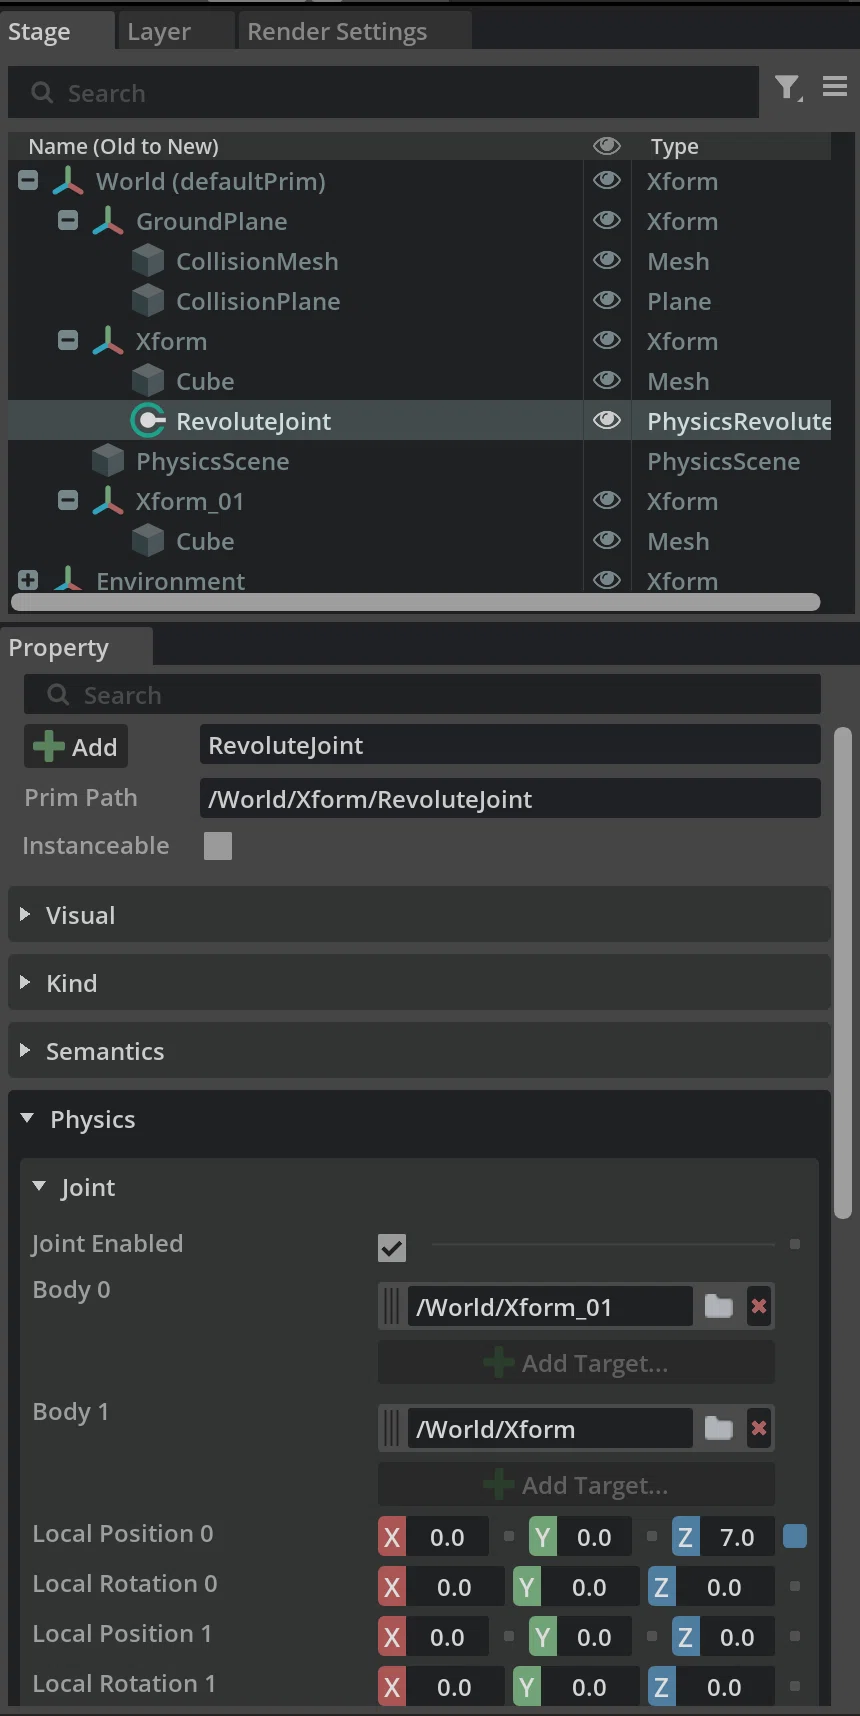Expand the Environment tree node
The image size is (860, 1716).
pyautogui.click(x=28, y=580)
